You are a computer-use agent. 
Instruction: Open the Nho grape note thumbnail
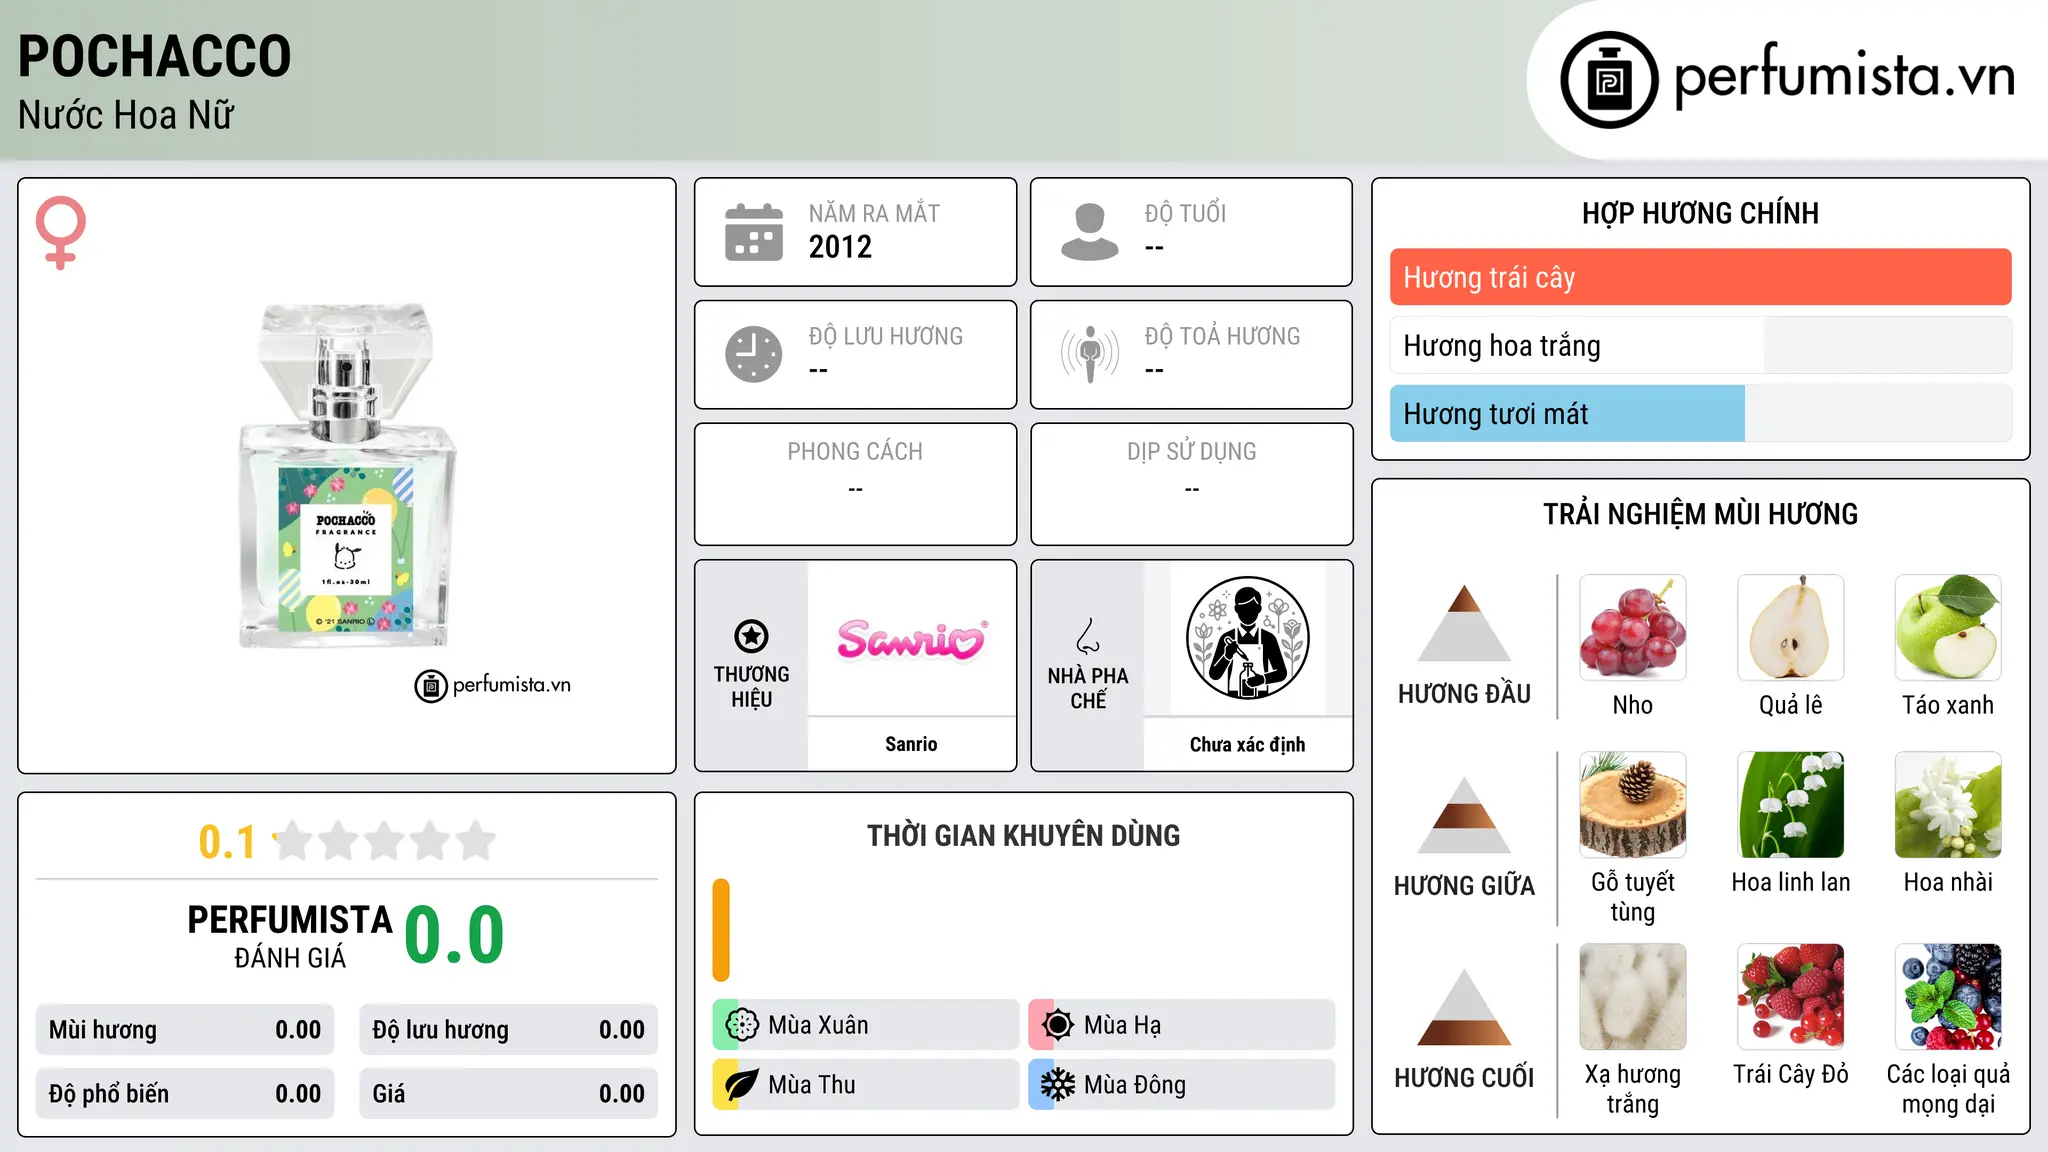[1633, 628]
